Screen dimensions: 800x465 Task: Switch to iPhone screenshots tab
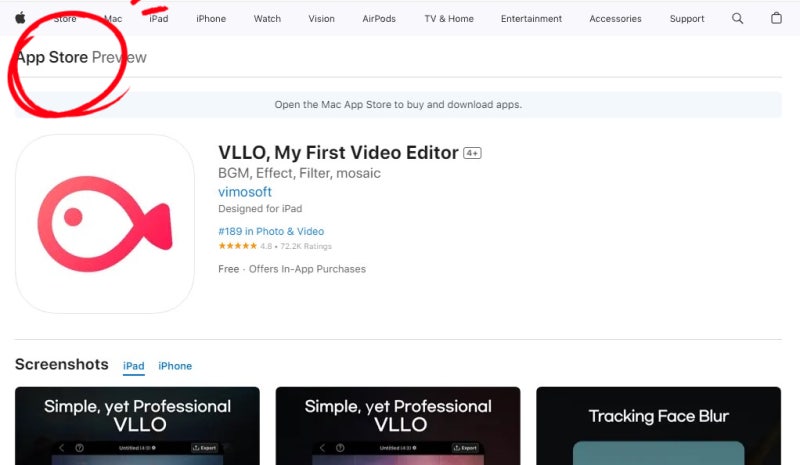[x=175, y=366]
